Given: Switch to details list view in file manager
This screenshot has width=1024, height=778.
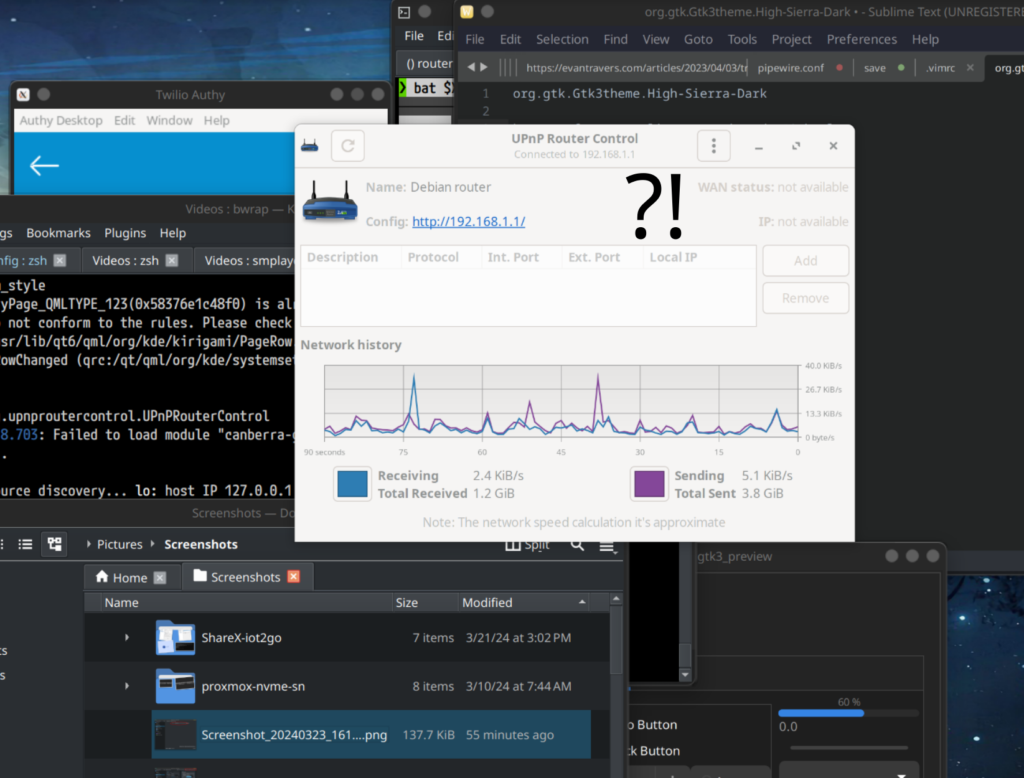Looking at the screenshot, I should [x=26, y=545].
